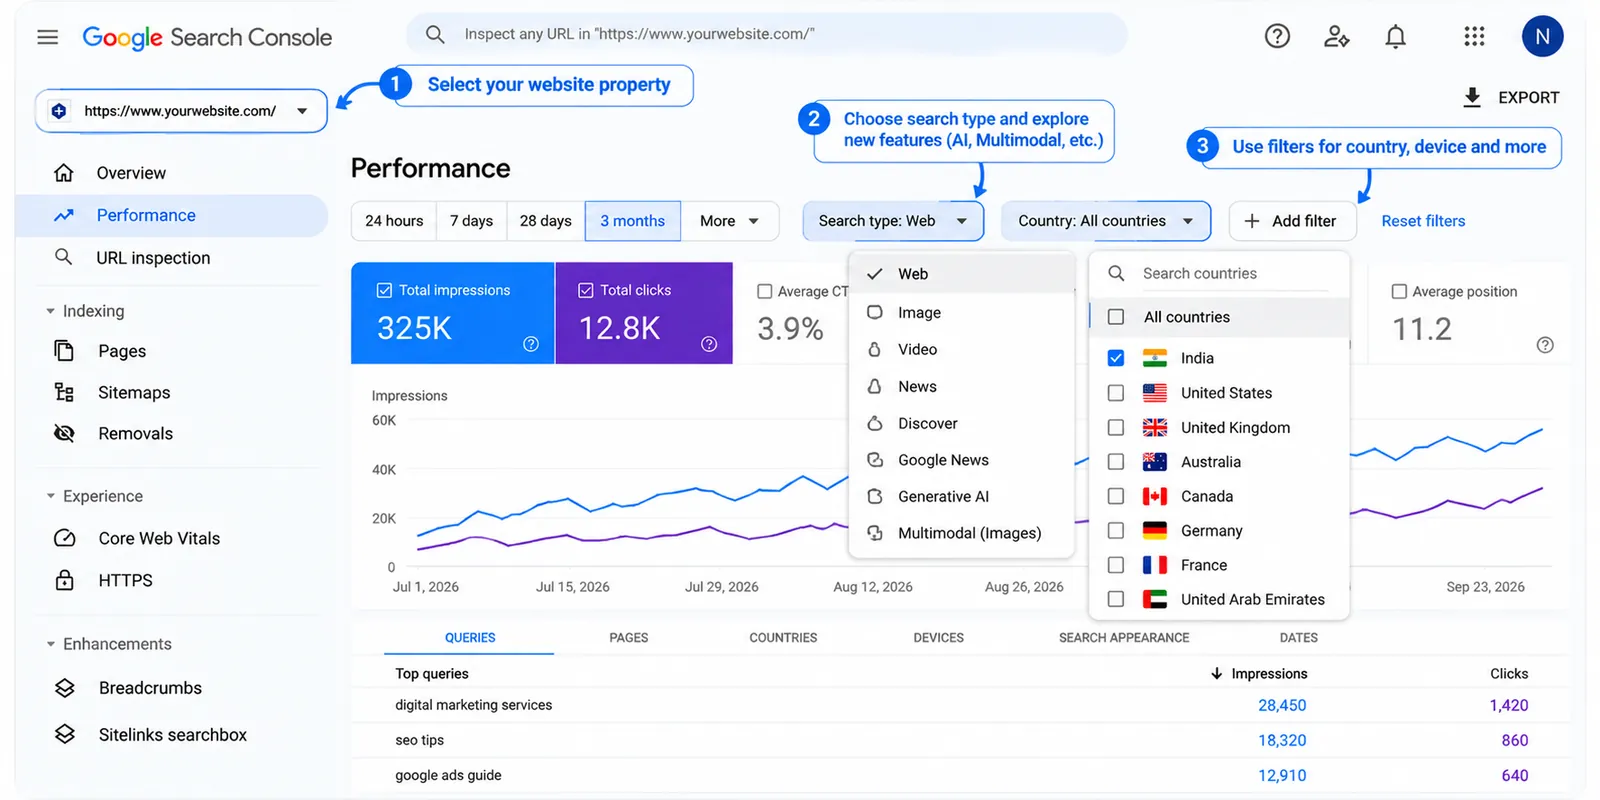Uncheck the India checkbox
1600x800 pixels.
(1116, 358)
